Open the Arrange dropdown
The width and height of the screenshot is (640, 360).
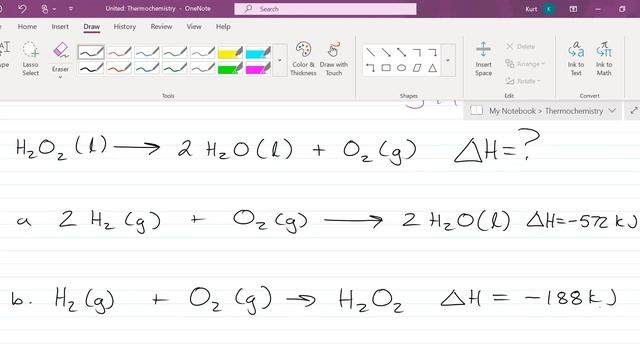(x=525, y=64)
